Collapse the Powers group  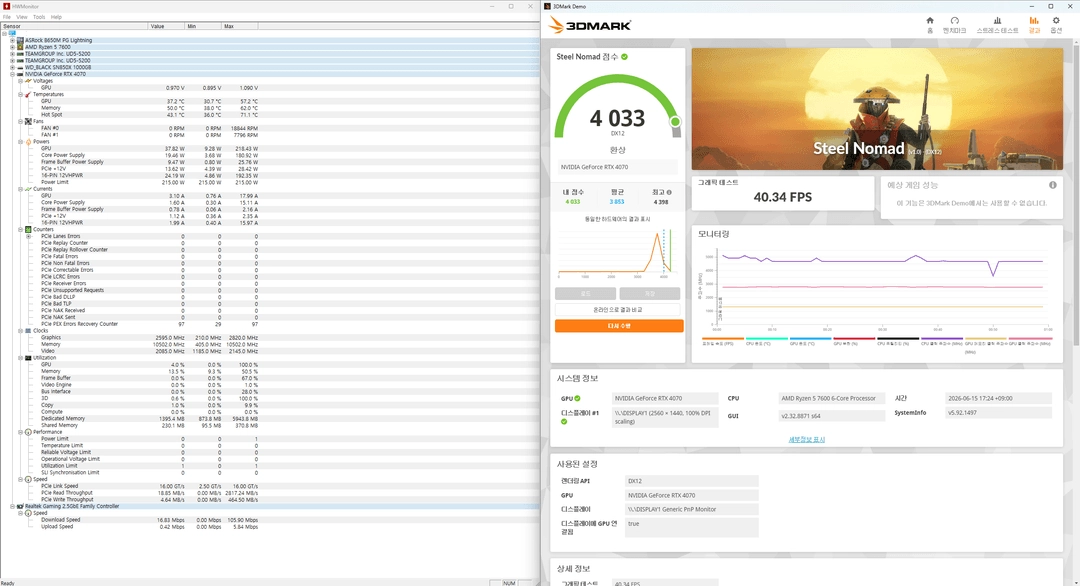point(21,142)
